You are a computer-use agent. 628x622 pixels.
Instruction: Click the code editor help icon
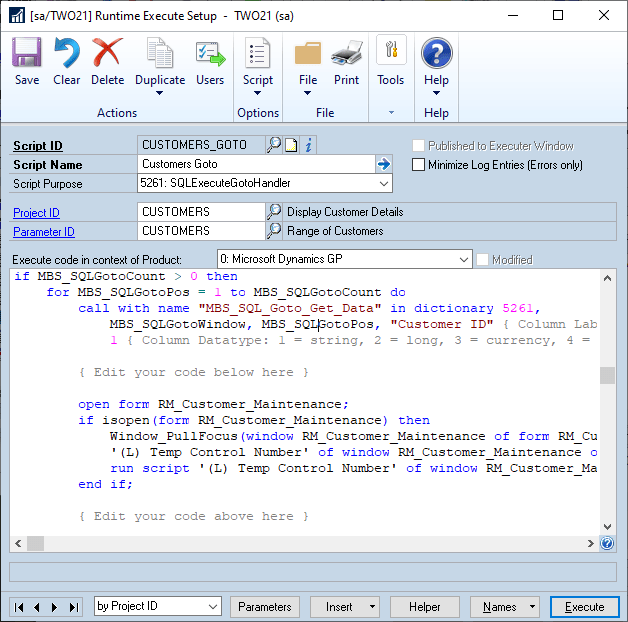pos(607,543)
